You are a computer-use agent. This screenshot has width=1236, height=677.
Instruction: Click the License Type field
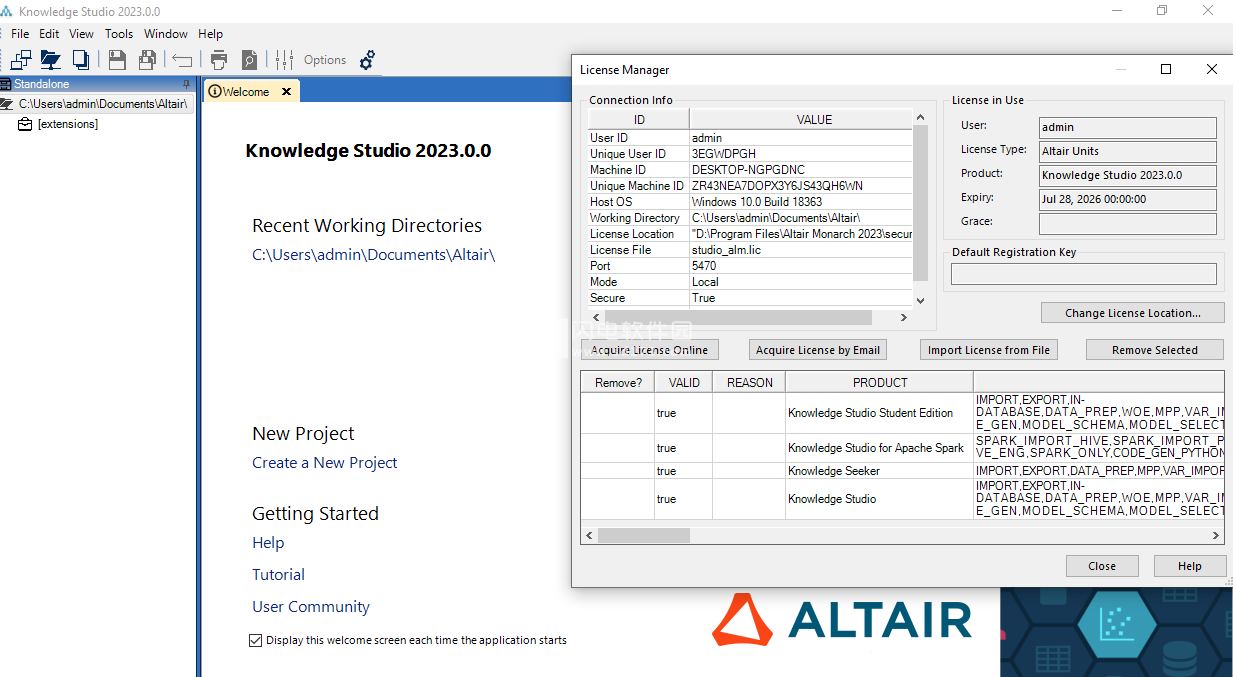pos(1128,151)
